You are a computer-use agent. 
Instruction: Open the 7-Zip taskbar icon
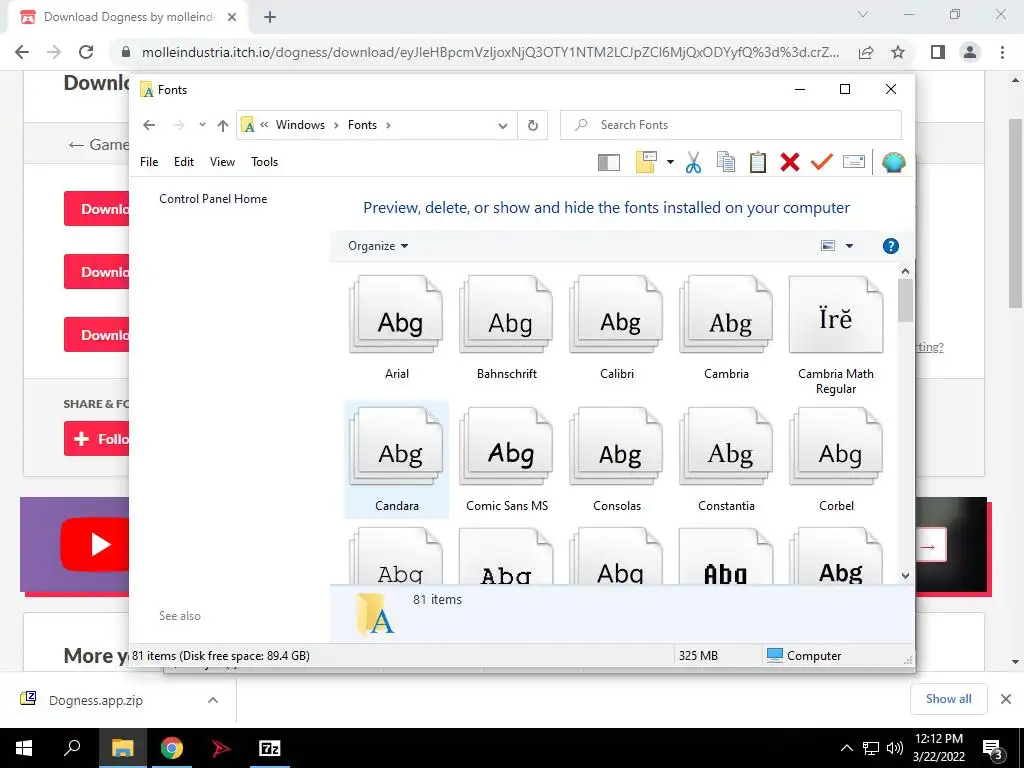click(x=270, y=748)
